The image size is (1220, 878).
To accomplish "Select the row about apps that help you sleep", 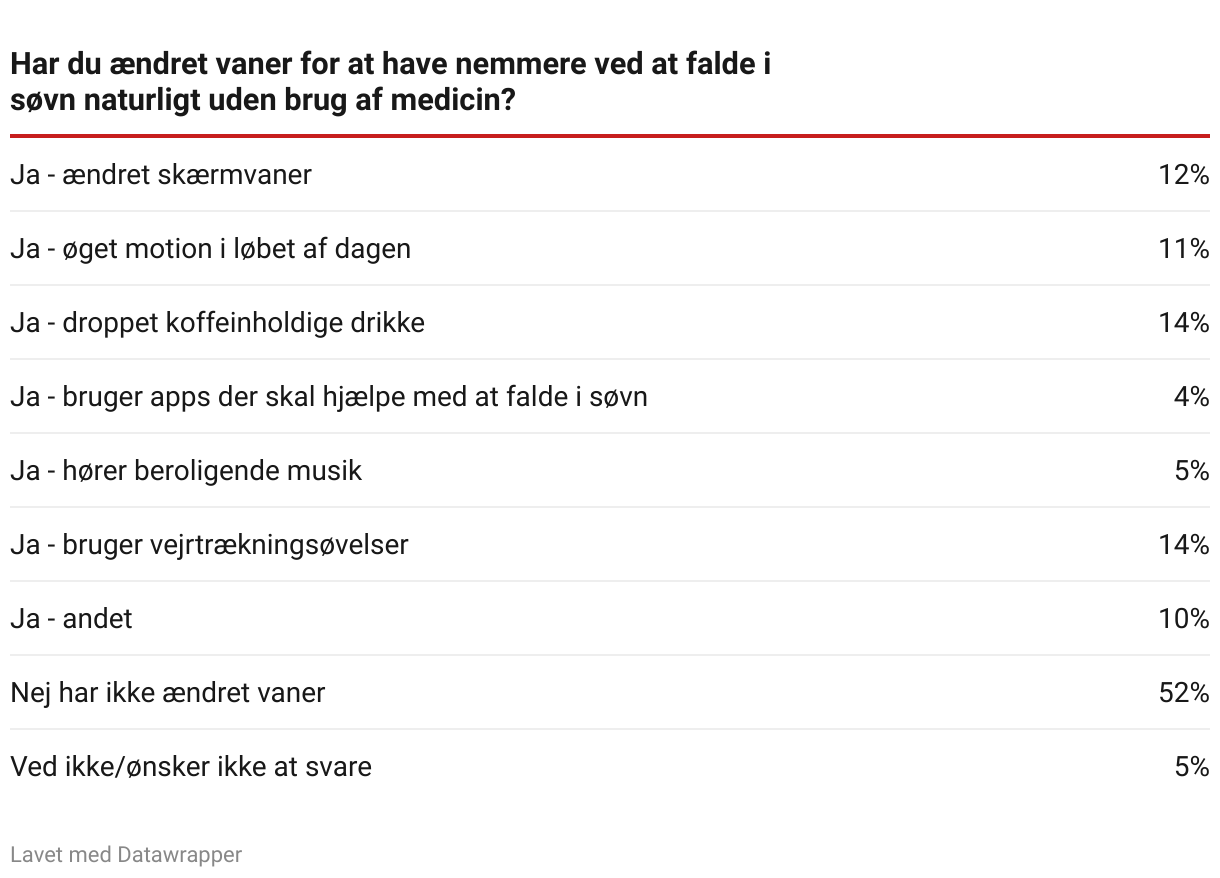I will point(610,396).
